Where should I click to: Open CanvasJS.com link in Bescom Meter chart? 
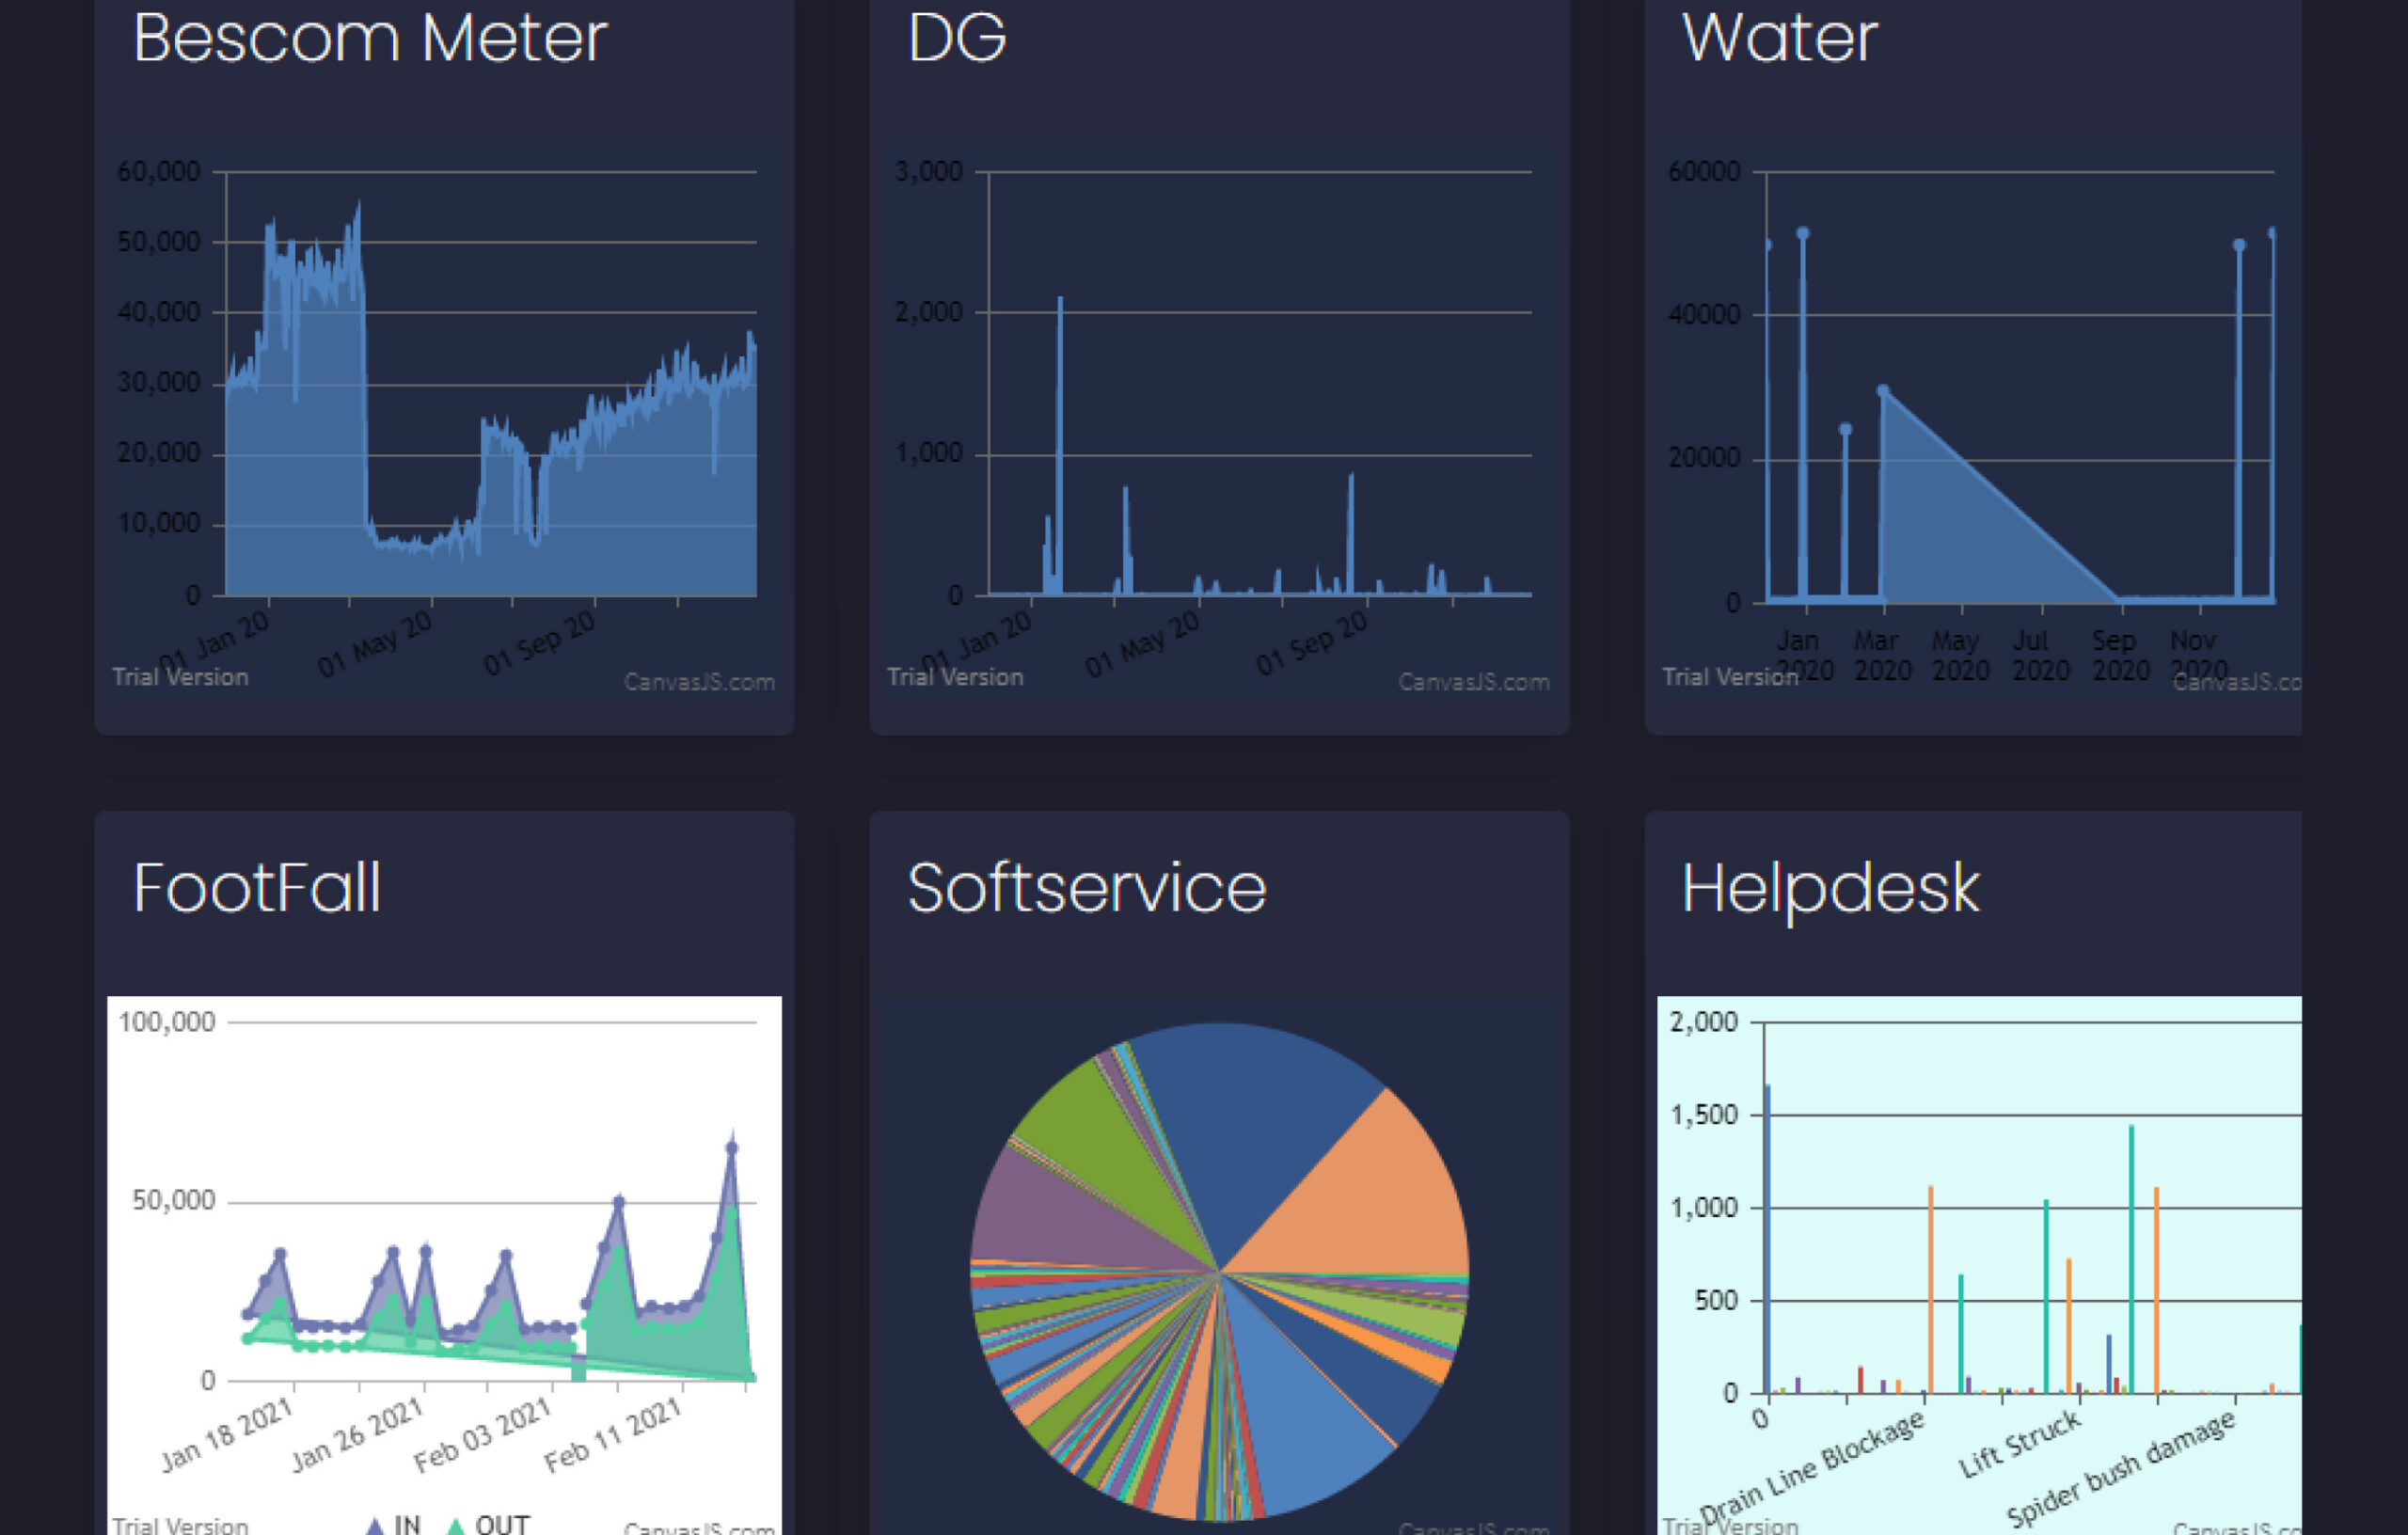[x=699, y=682]
